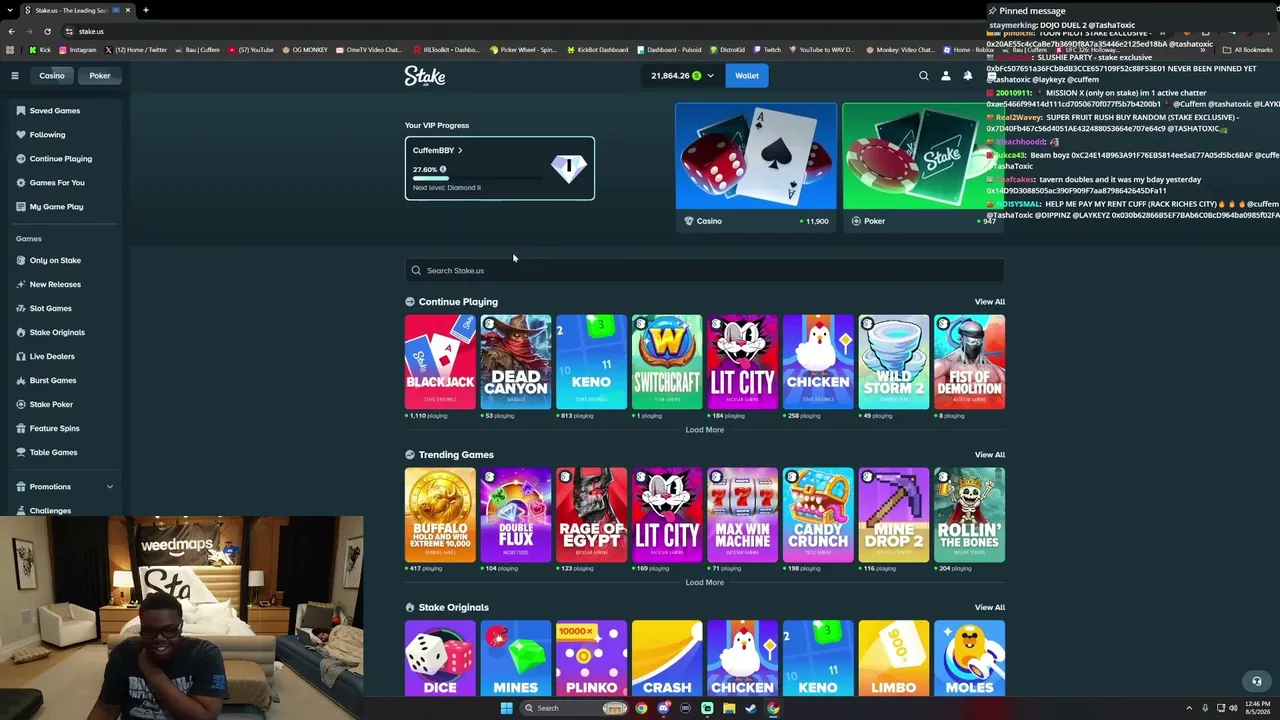Open Stake Poker in sidebar
Screen dimensions: 1280x720
click(x=51, y=405)
